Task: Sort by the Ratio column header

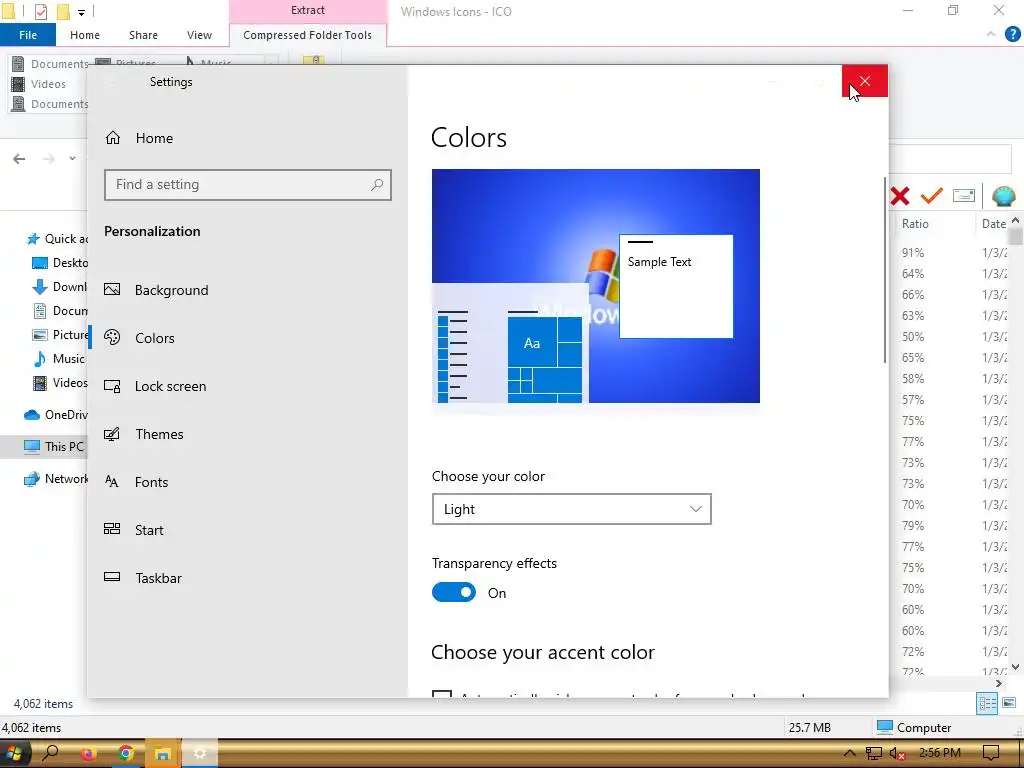Action: (915, 223)
